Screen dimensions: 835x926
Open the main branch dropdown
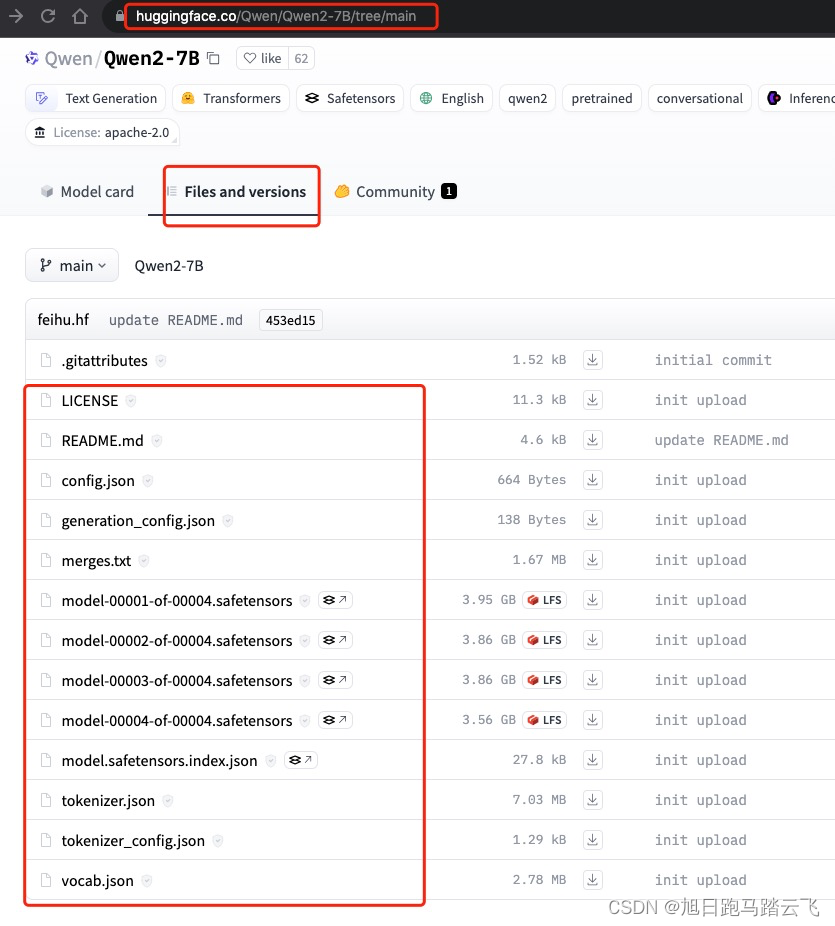72,265
